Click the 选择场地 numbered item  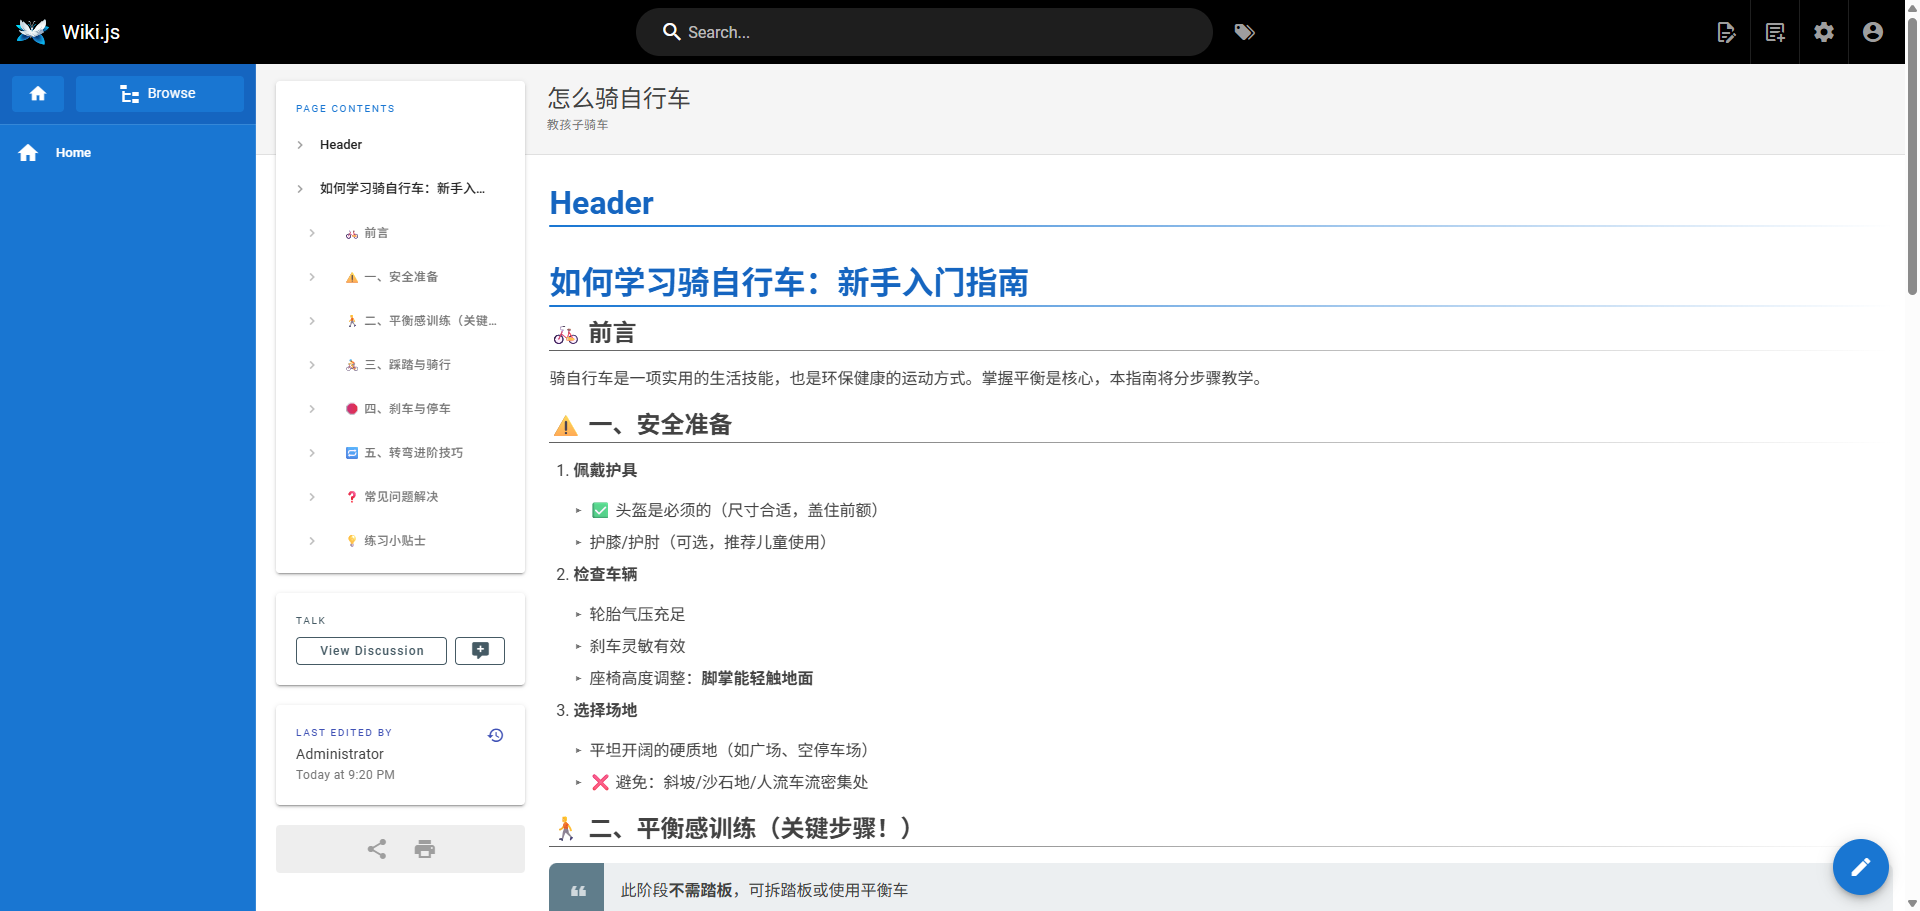tap(605, 711)
